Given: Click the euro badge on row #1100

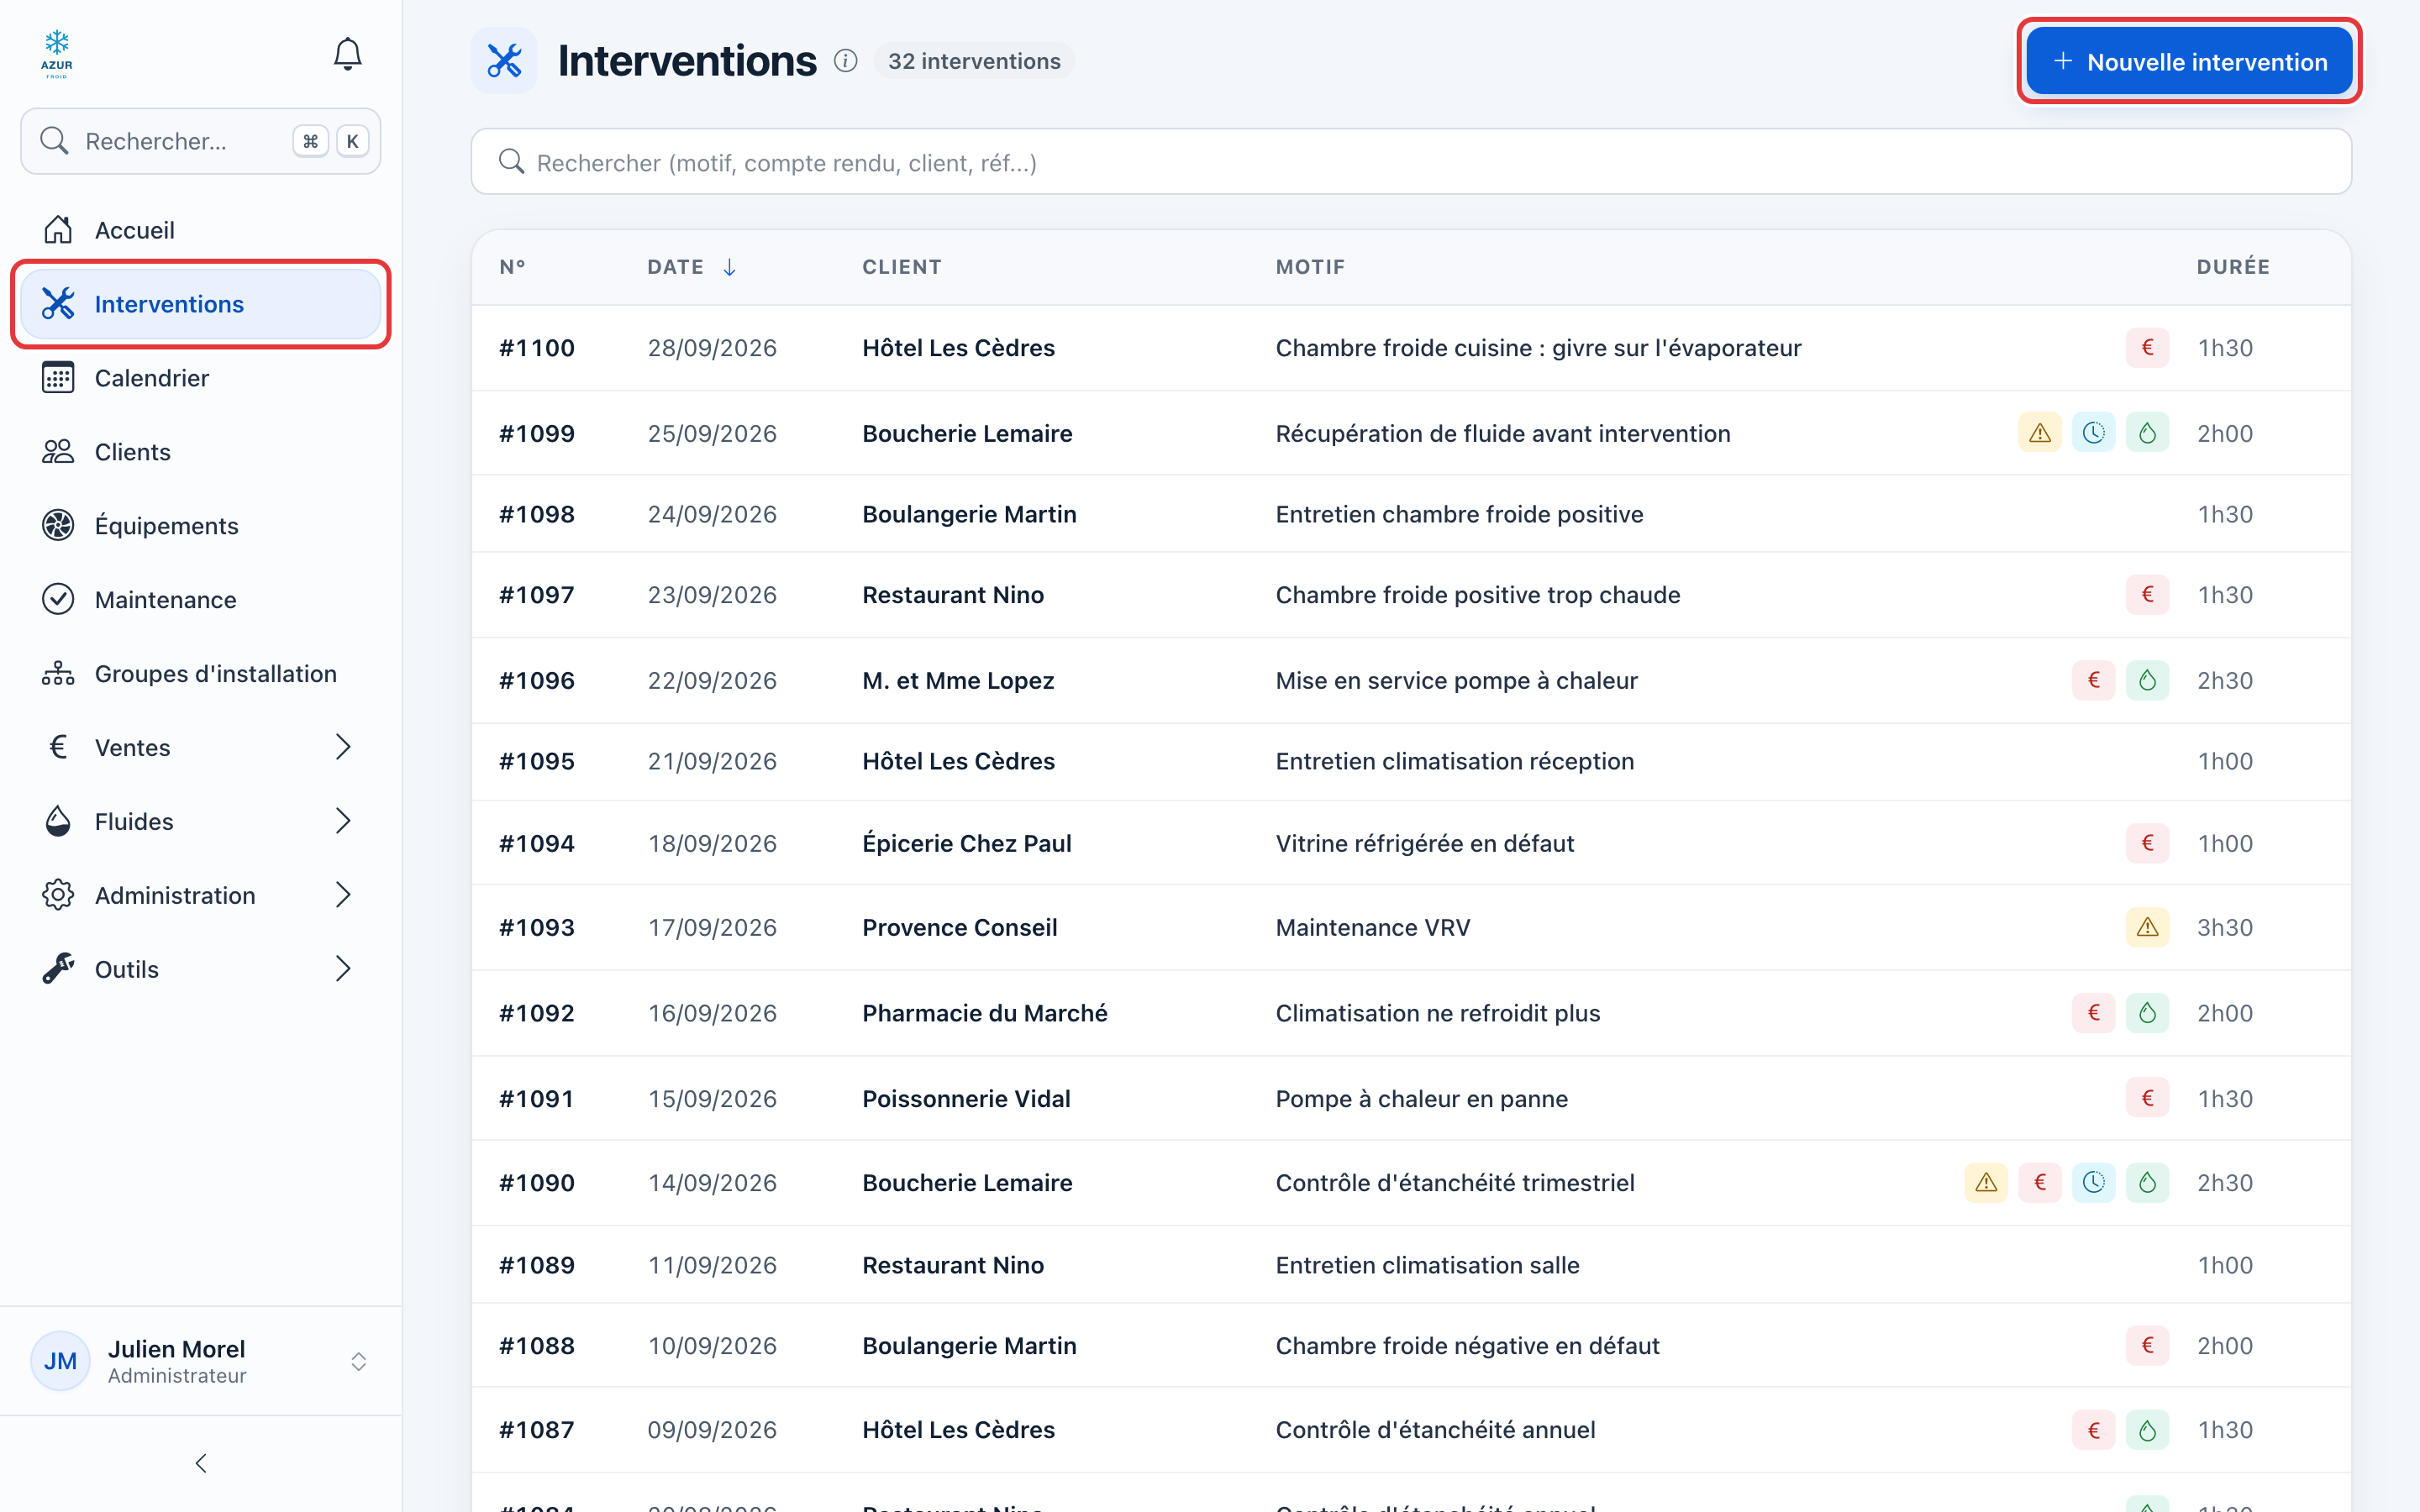Looking at the screenshot, I should pos(2147,348).
